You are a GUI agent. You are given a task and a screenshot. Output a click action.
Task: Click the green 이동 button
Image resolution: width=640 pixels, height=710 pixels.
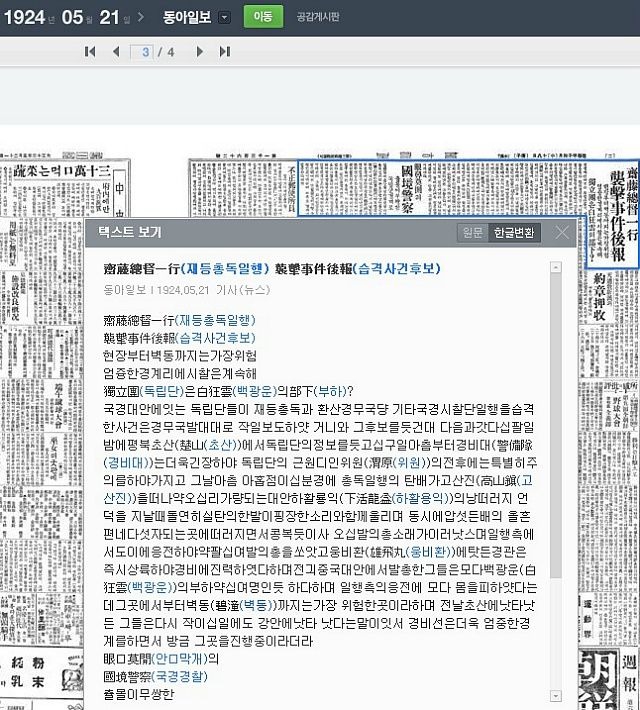pyautogui.click(x=263, y=17)
